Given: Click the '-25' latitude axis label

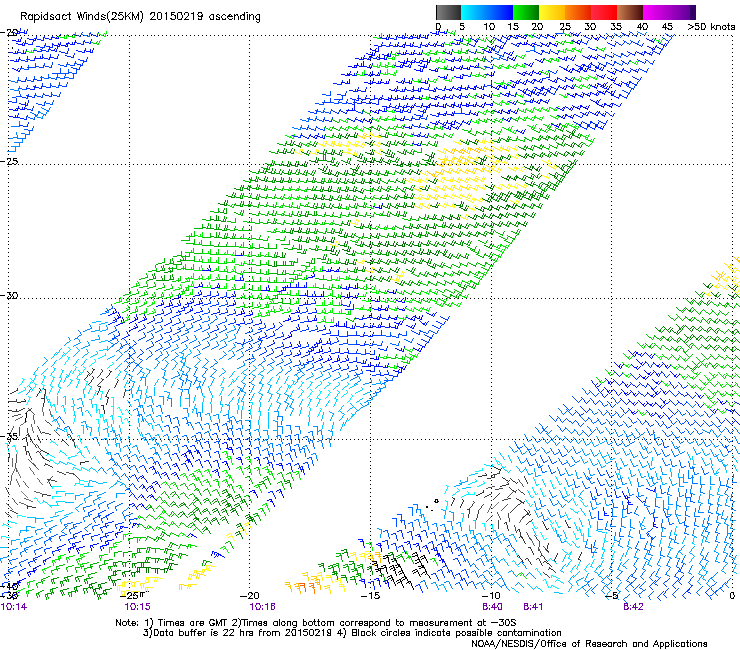Looking at the screenshot, I should [x=9, y=161].
